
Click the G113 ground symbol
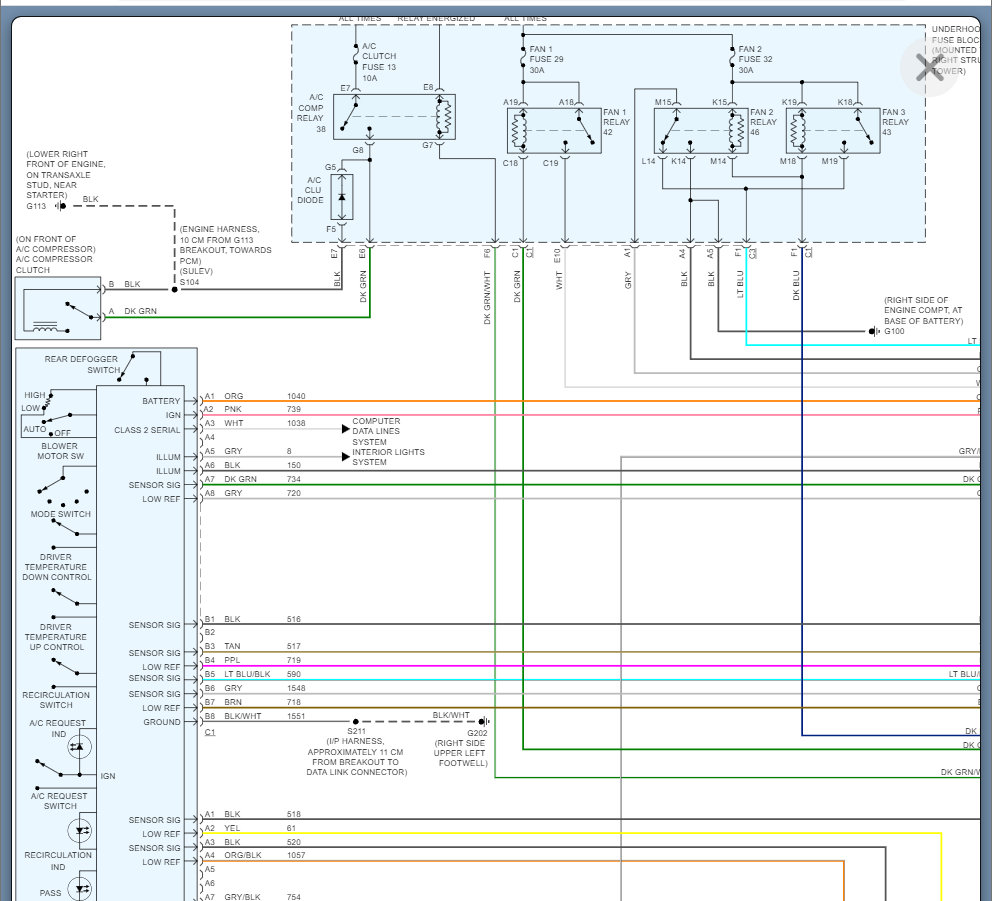click(x=60, y=206)
